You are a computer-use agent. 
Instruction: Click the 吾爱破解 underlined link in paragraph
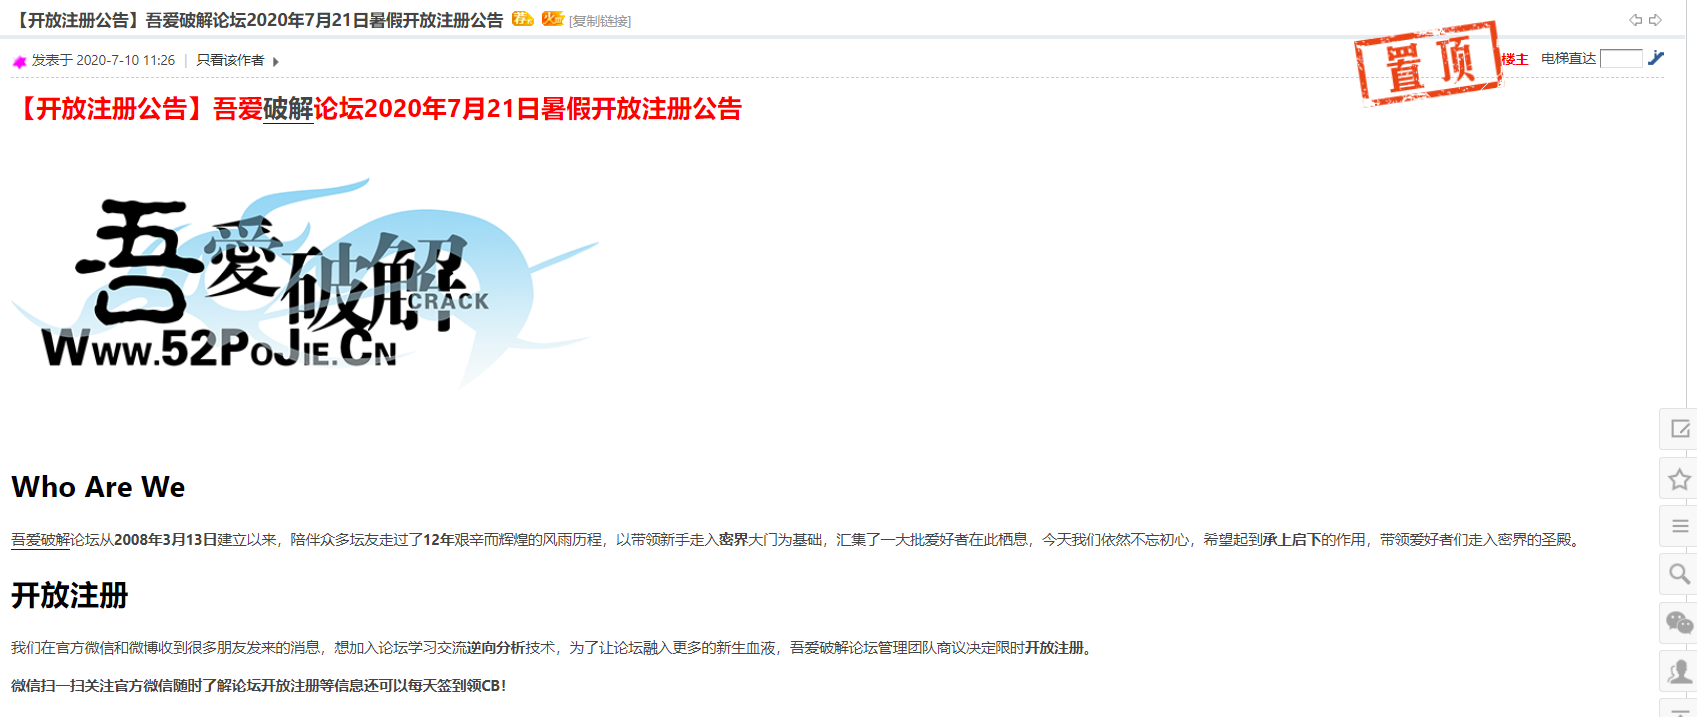pos(41,540)
